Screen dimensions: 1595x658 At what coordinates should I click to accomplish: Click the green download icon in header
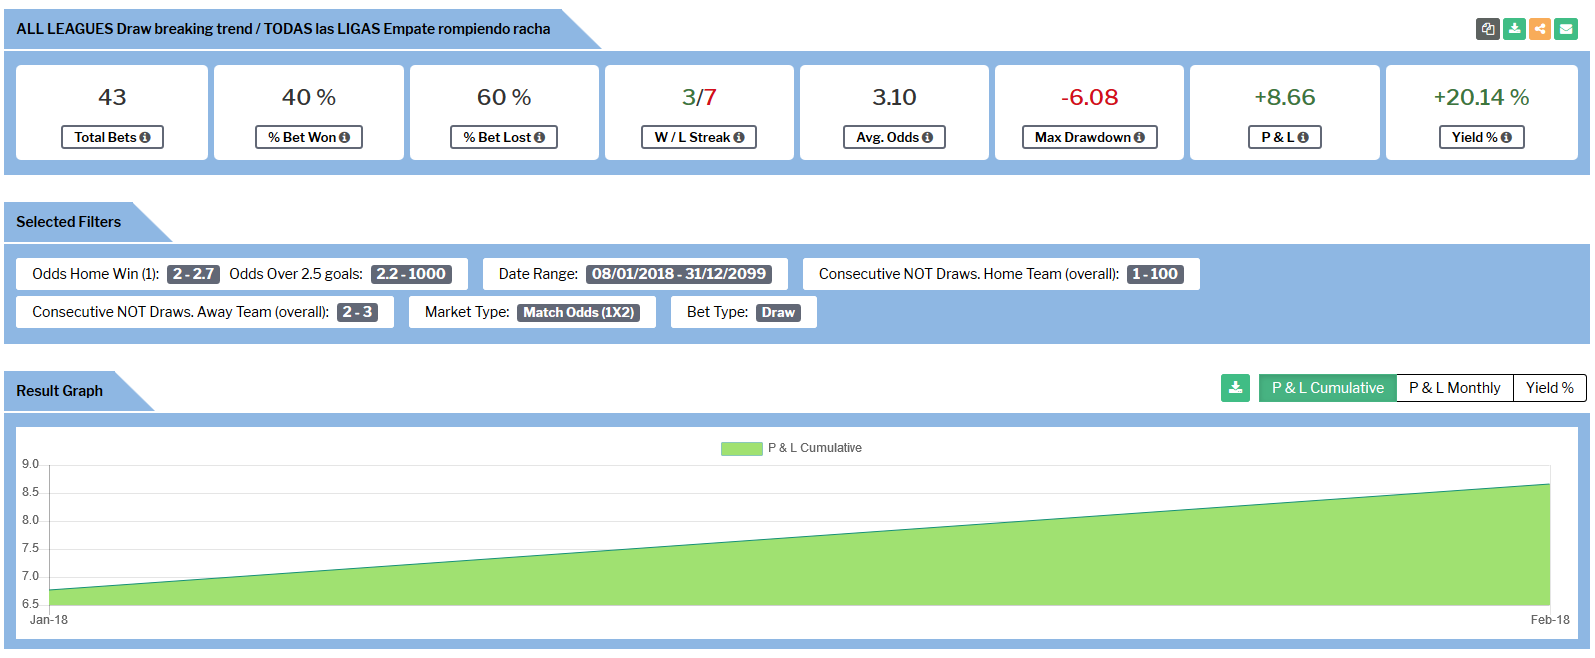pyautogui.click(x=1514, y=29)
